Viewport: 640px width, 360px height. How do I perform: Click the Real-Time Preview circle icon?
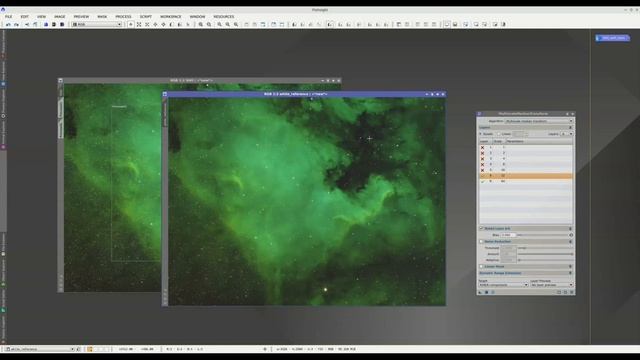[493, 292]
